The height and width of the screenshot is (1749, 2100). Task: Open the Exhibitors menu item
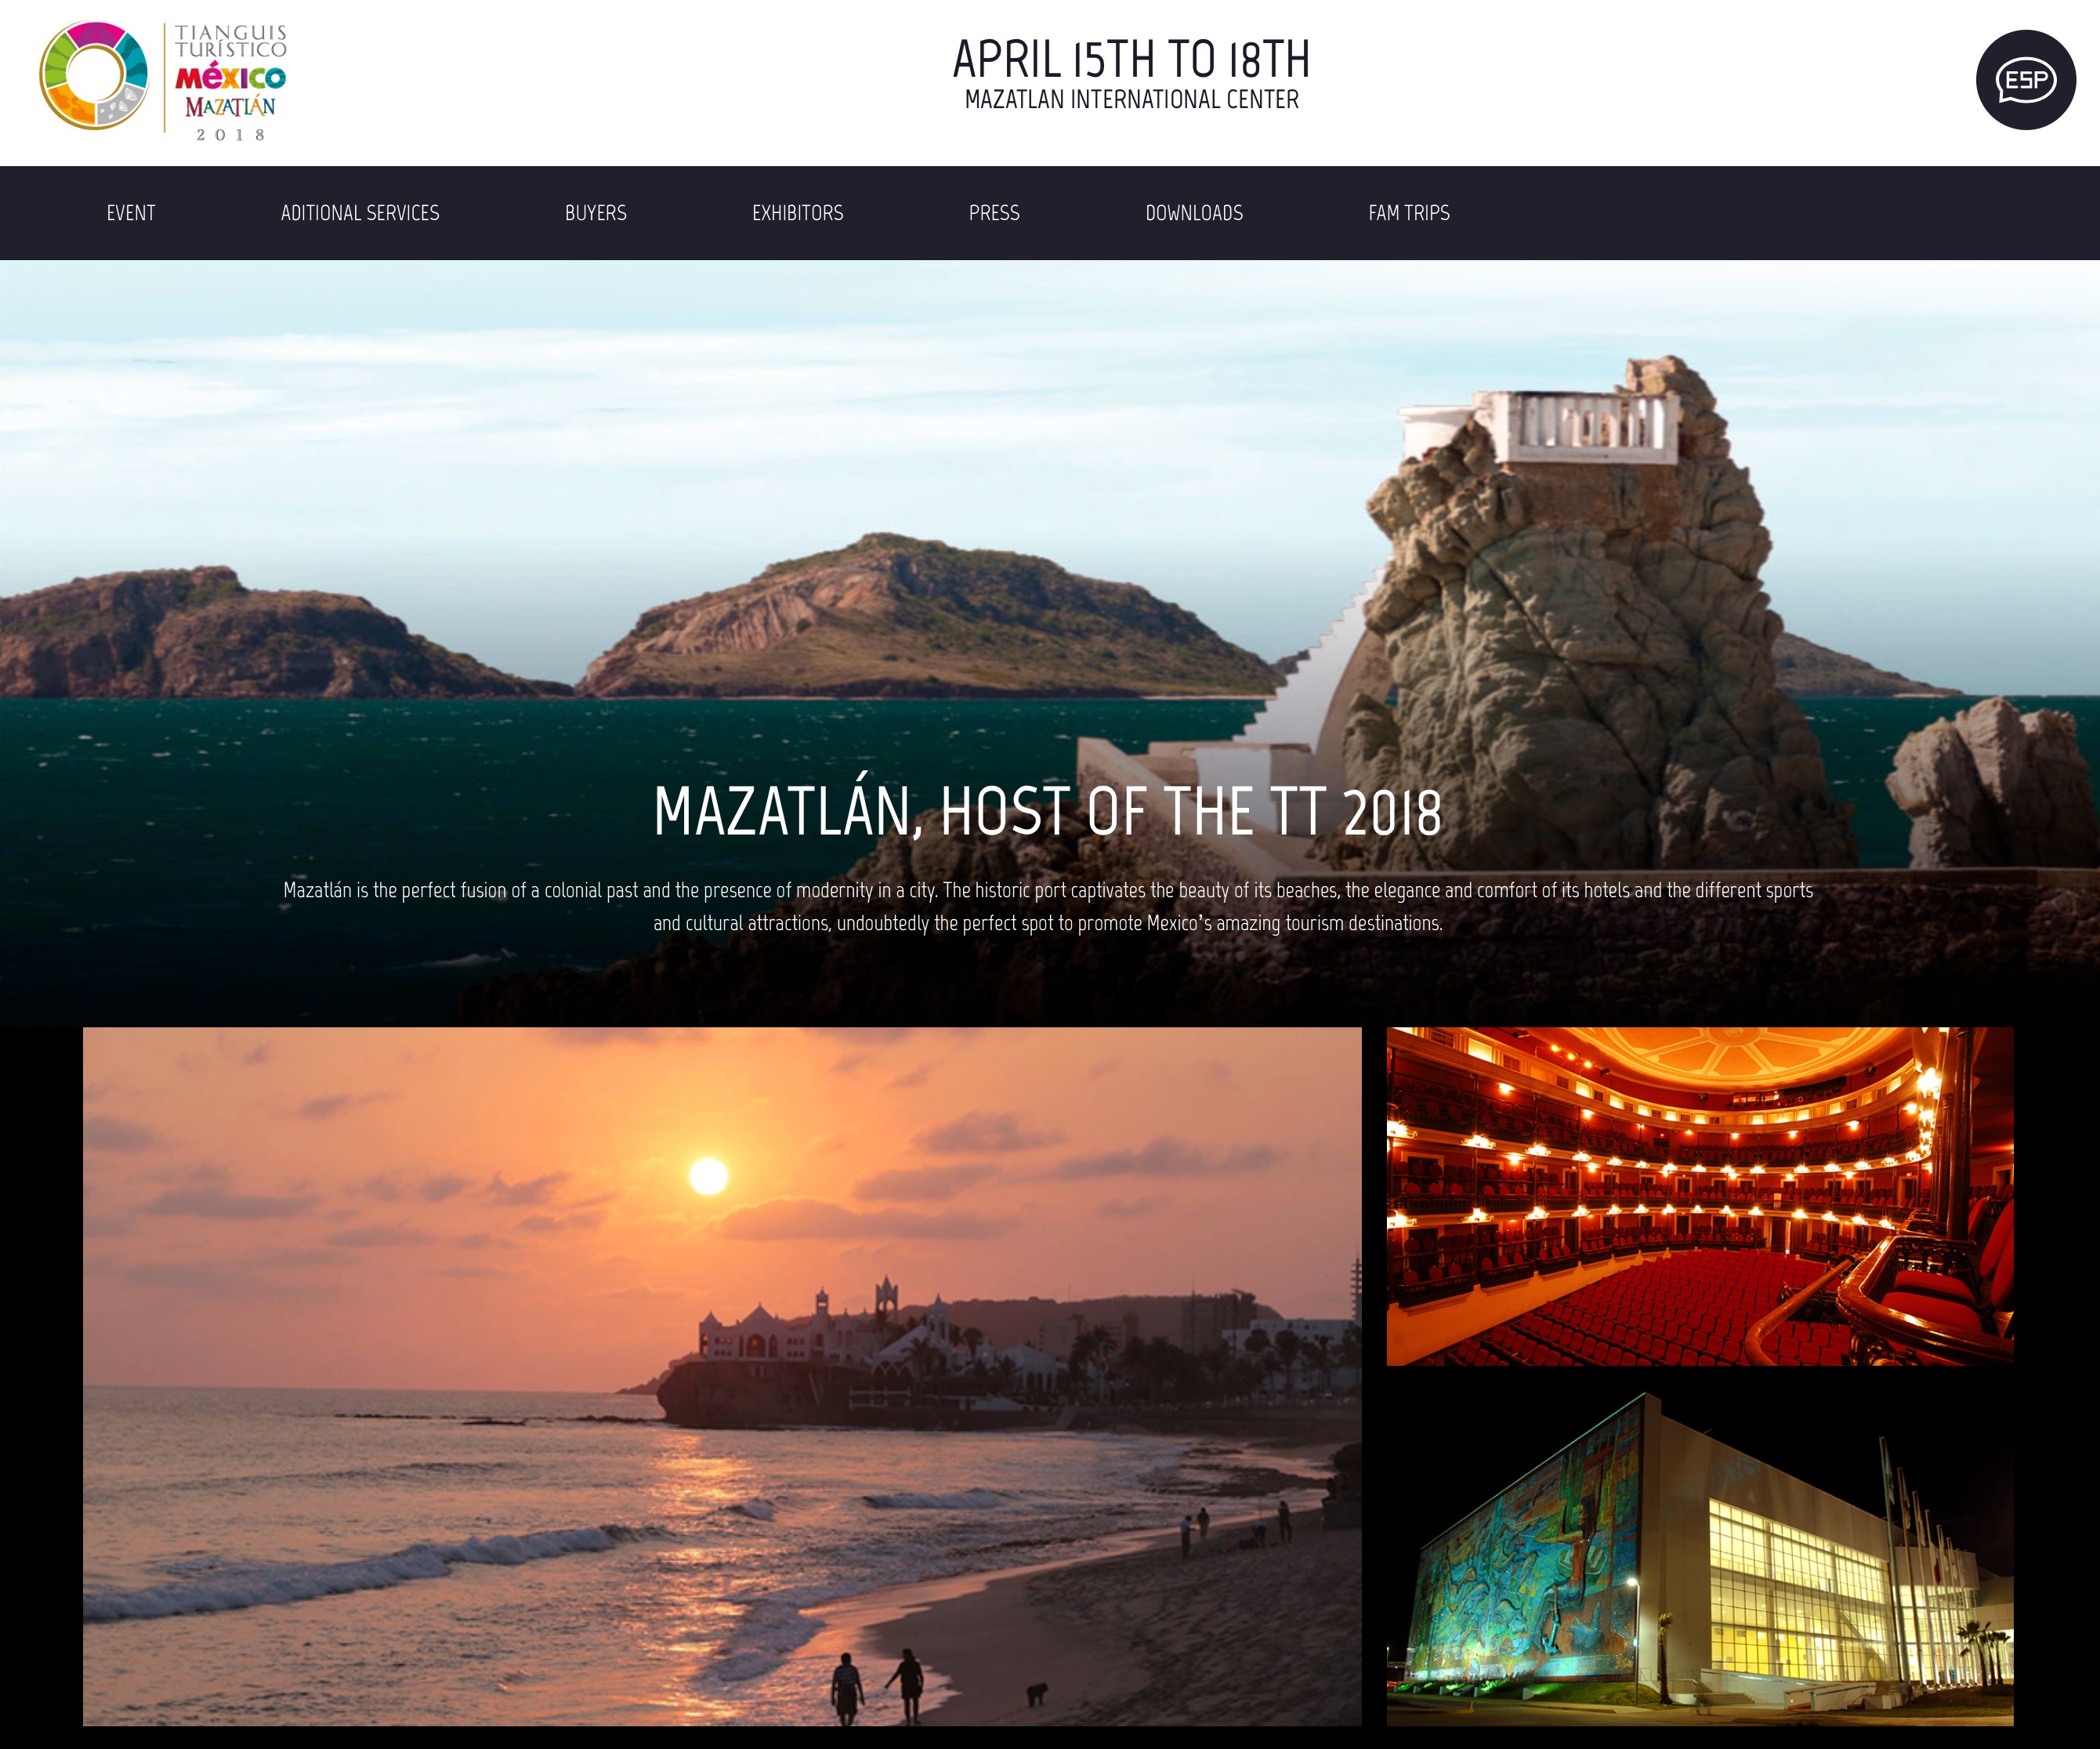pyautogui.click(x=797, y=213)
